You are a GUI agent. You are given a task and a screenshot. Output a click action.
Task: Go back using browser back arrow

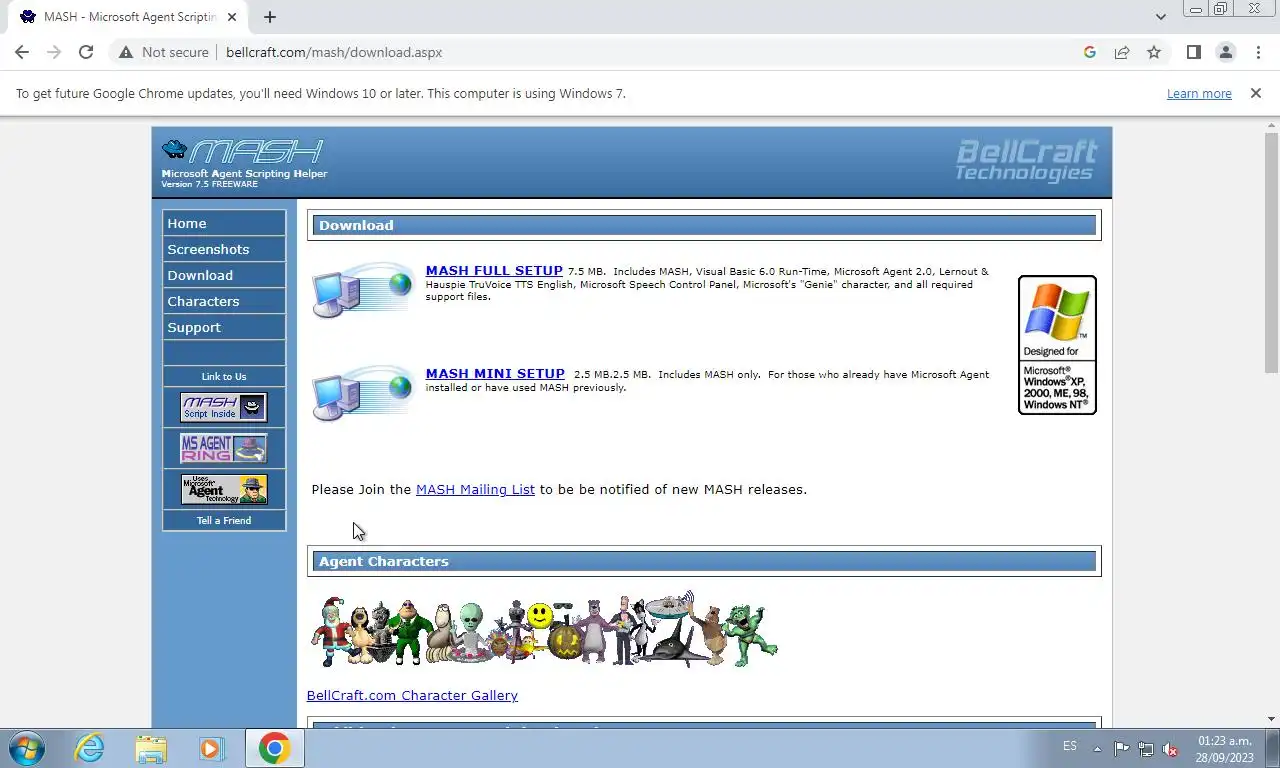pos(22,52)
